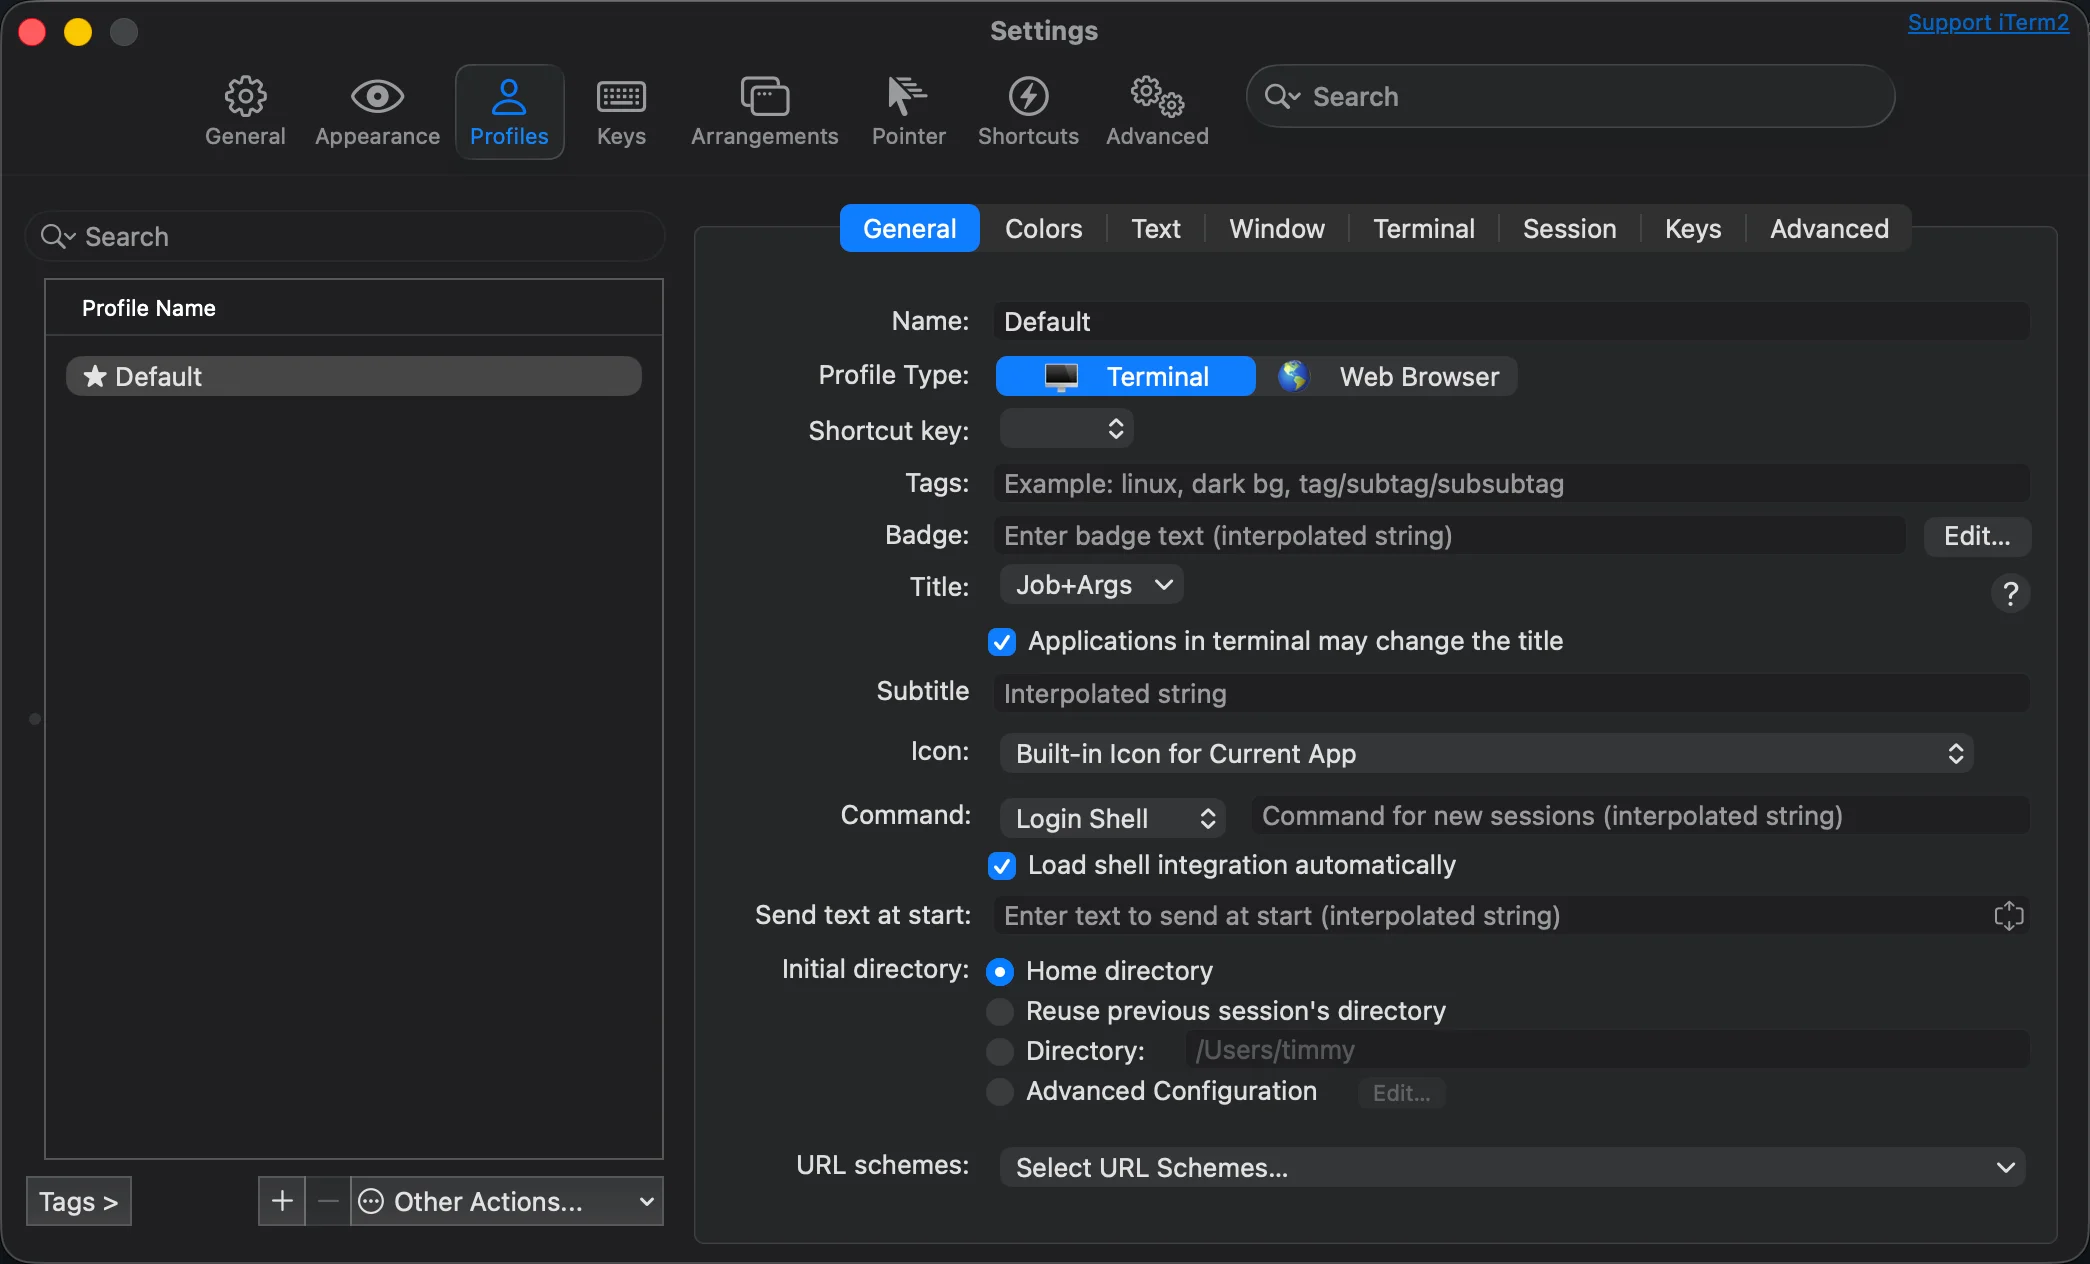Open Shortcuts lightning bolt icon
The height and width of the screenshot is (1264, 2090).
pos(1027,97)
